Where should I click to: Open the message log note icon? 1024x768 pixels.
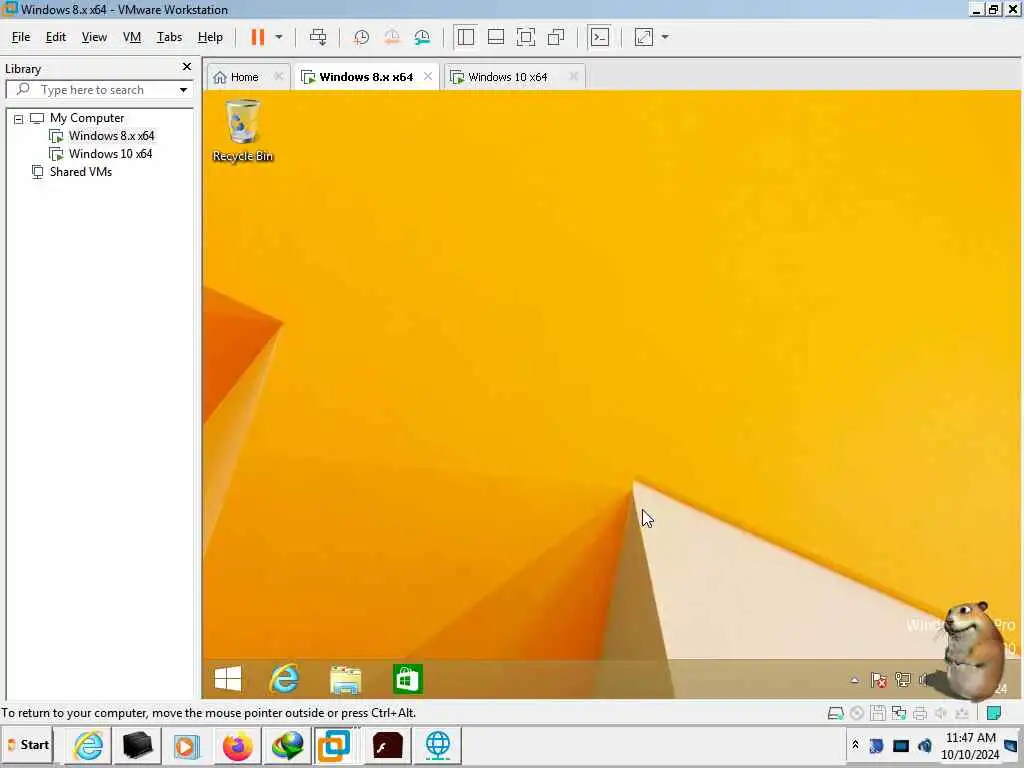pos(994,713)
